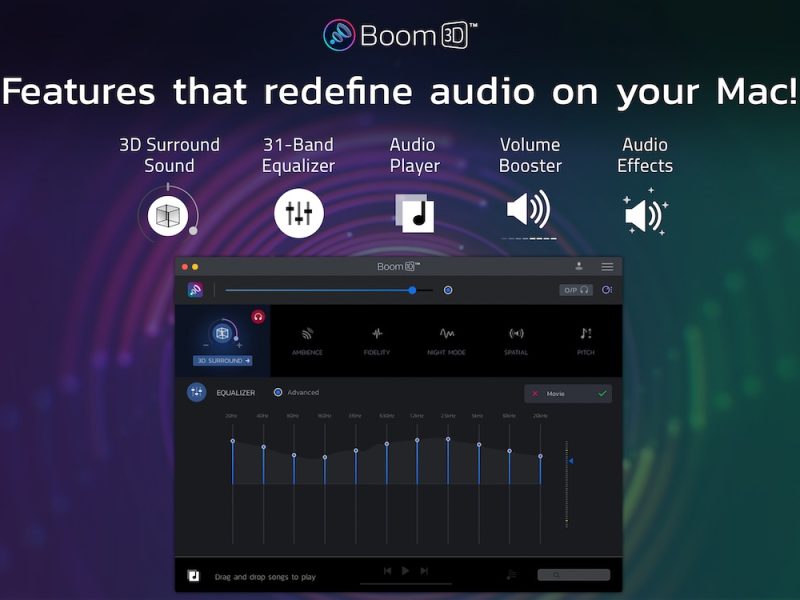The width and height of the screenshot is (800, 600).
Task: Toggle the Boom 3D power icon
Action: click(195, 290)
